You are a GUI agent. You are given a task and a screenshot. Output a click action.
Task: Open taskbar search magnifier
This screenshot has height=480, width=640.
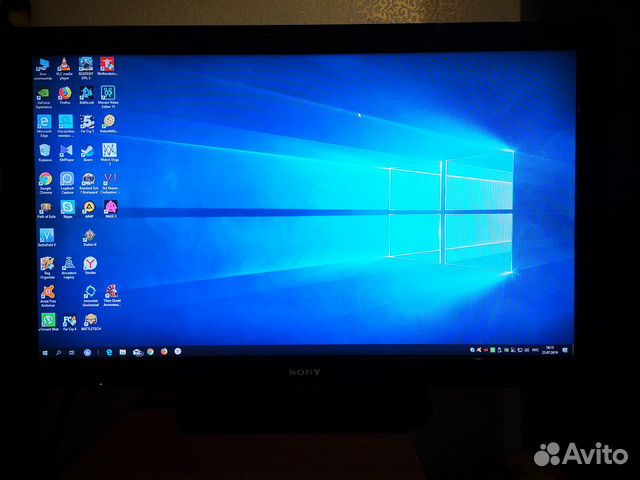[58, 353]
